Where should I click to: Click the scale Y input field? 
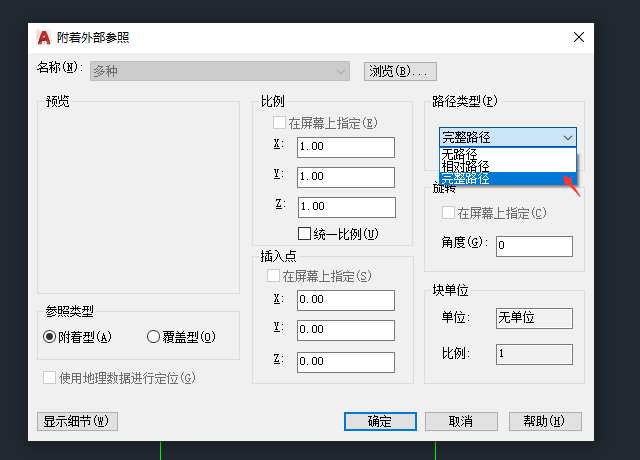[x=345, y=176]
